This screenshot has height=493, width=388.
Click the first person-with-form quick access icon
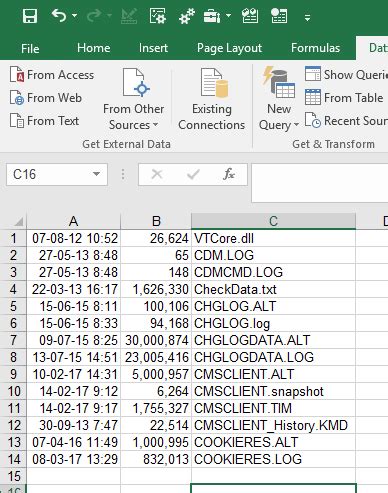tap(250, 16)
